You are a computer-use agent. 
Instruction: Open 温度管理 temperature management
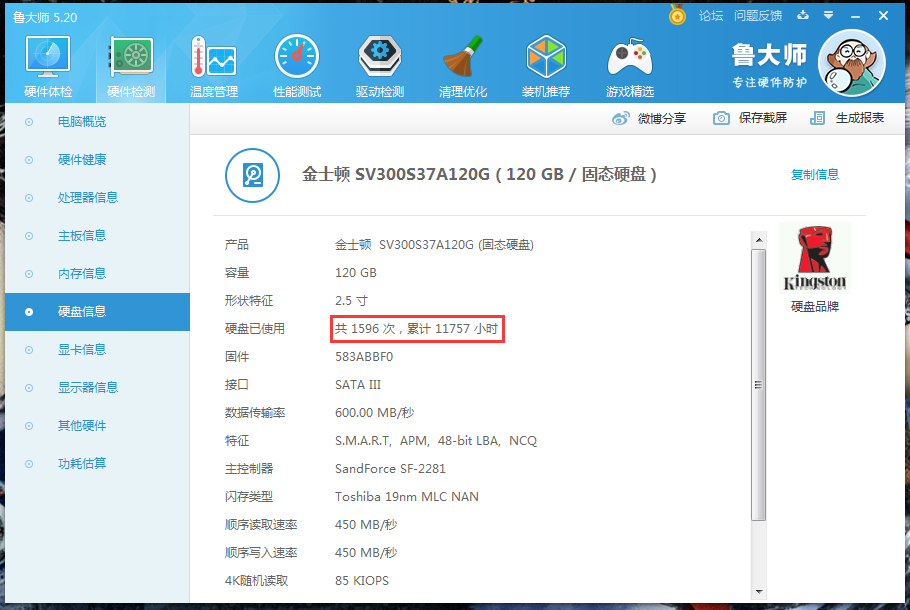click(213, 60)
